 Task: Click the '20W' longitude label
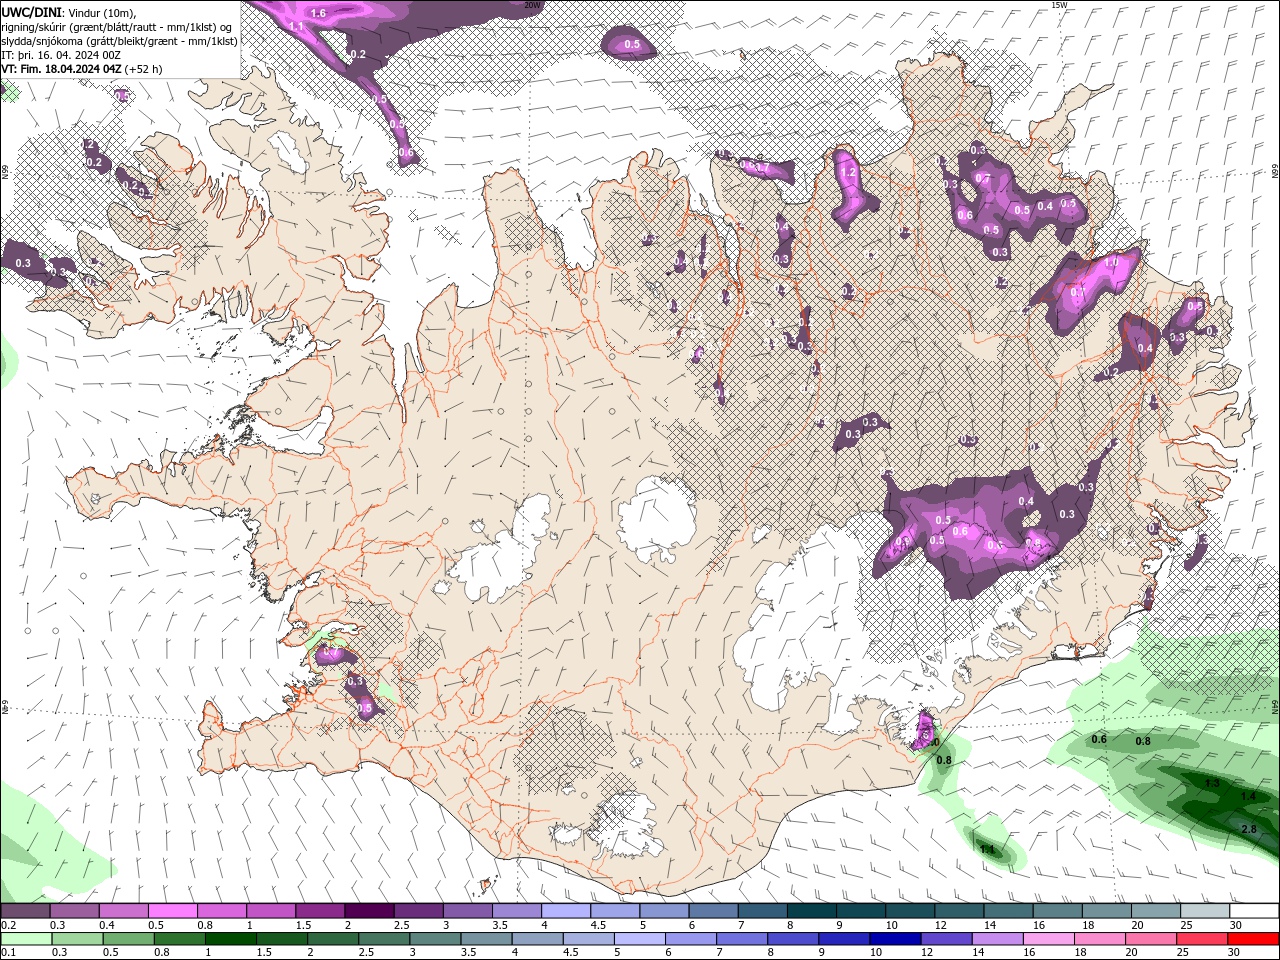532,5
